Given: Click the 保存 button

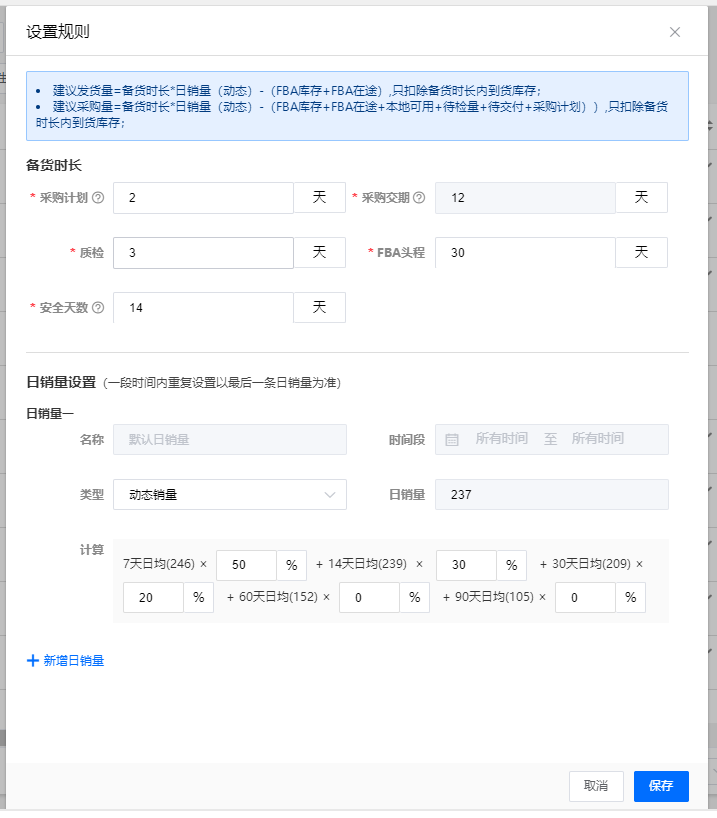Looking at the screenshot, I should 661,786.
